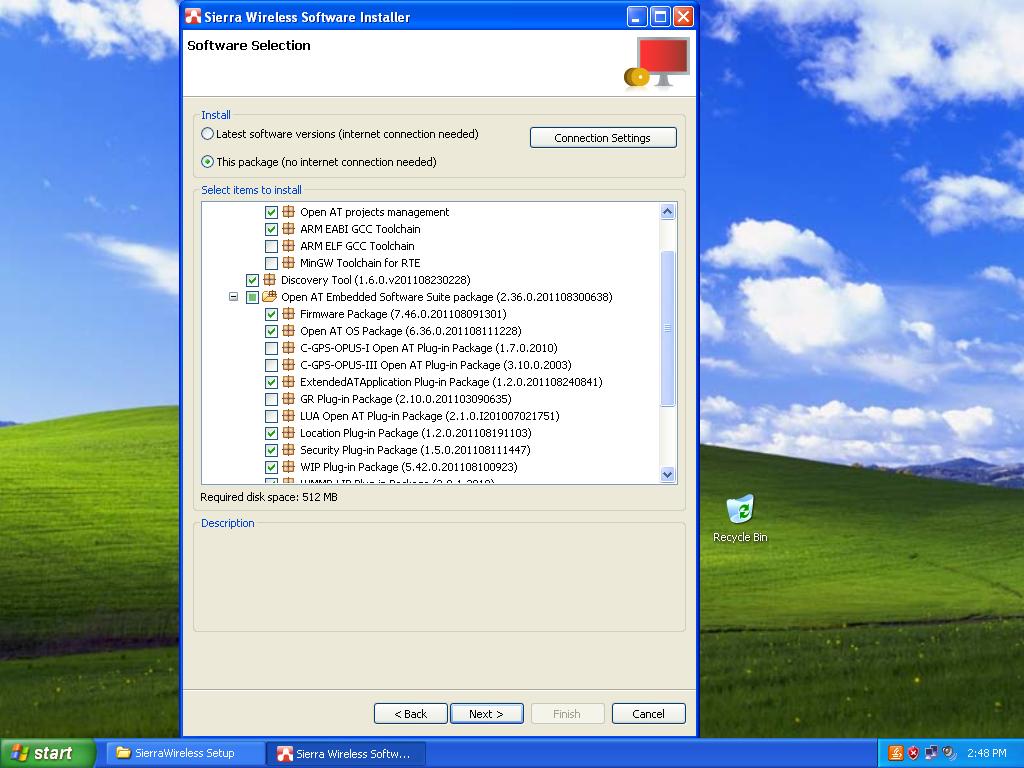Image resolution: width=1024 pixels, height=768 pixels.
Task: Click package icon beside Discovery Tool
Action: point(269,280)
